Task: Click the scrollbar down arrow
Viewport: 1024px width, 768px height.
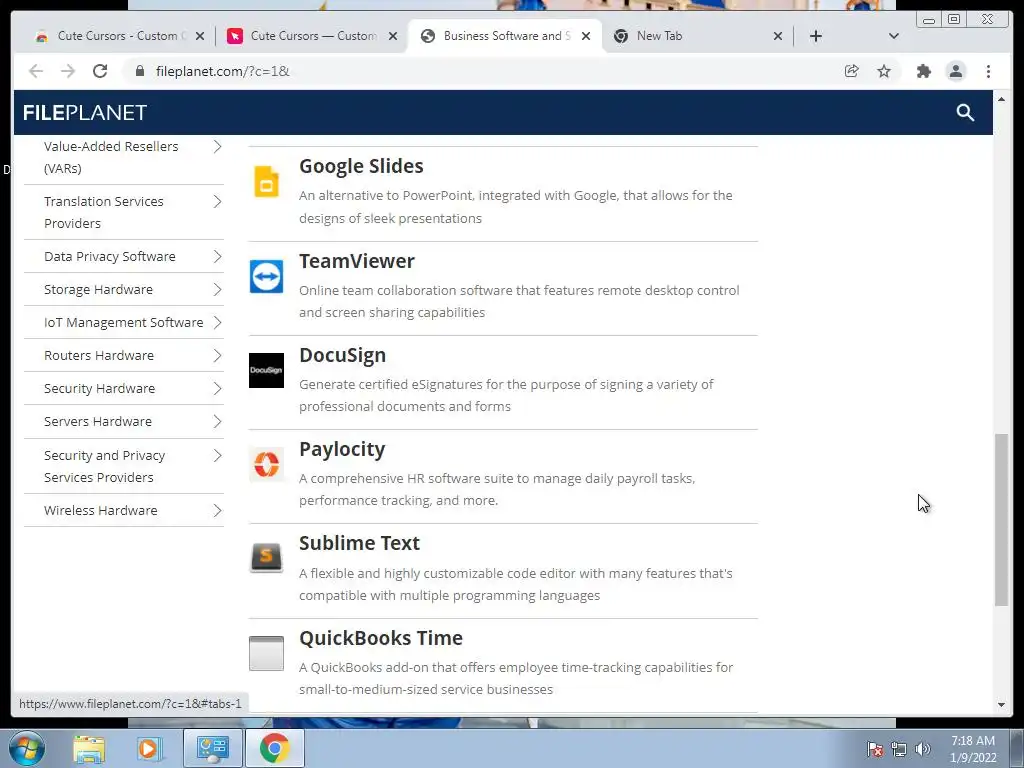Action: [1001, 705]
